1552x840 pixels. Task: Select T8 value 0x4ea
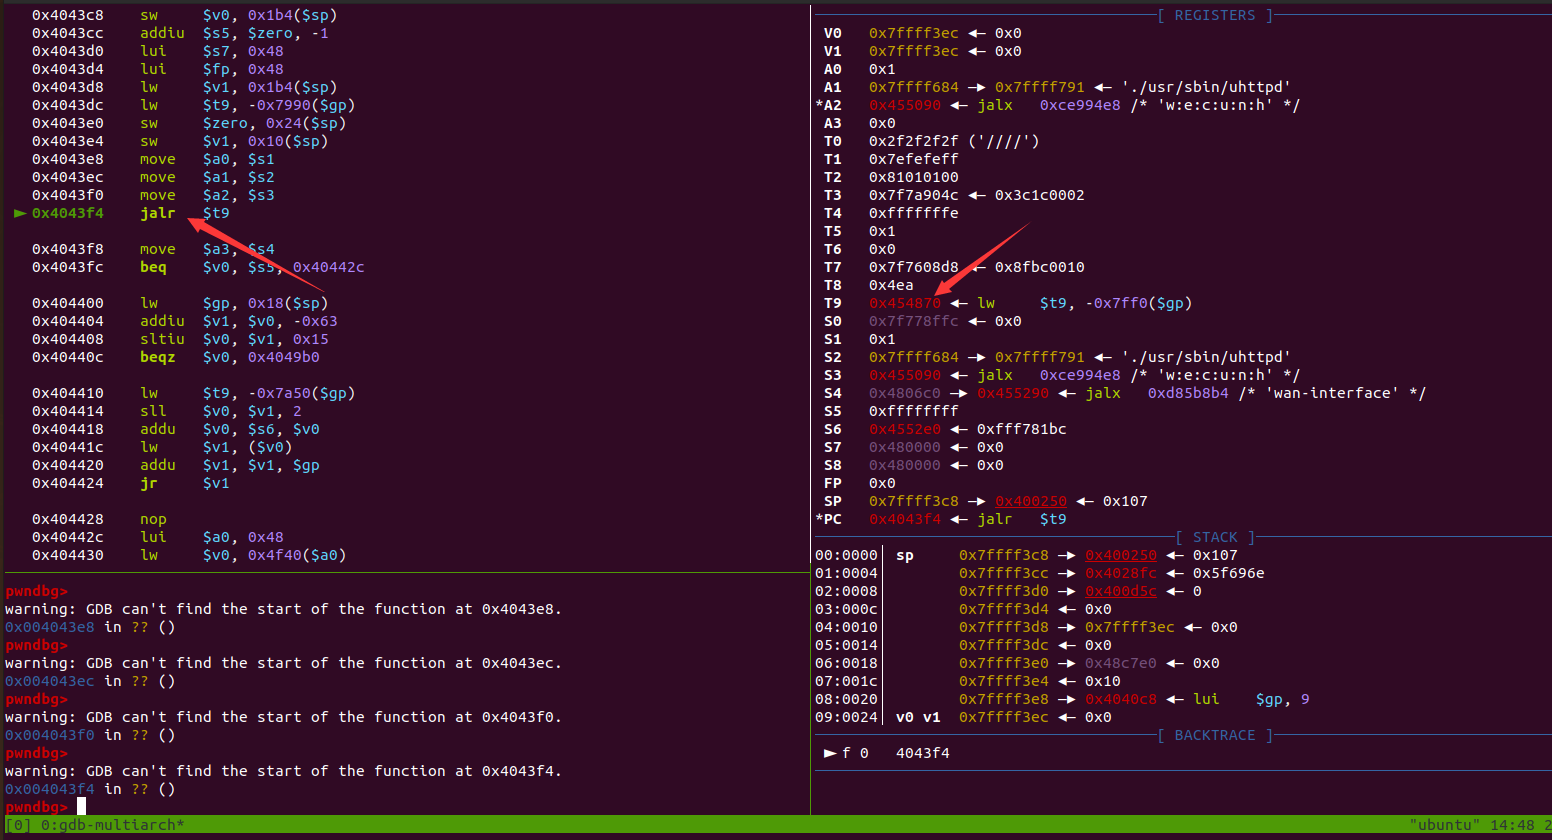coord(891,285)
